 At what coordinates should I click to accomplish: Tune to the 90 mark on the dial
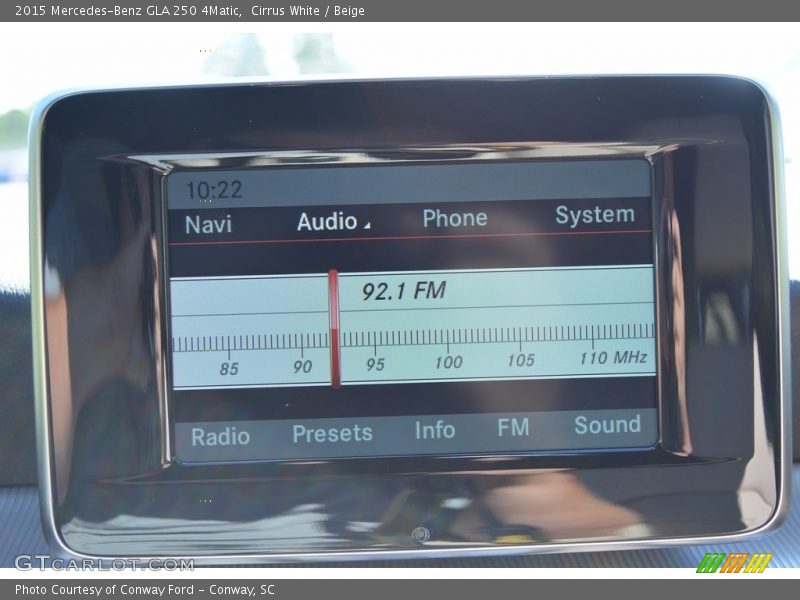click(x=302, y=366)
